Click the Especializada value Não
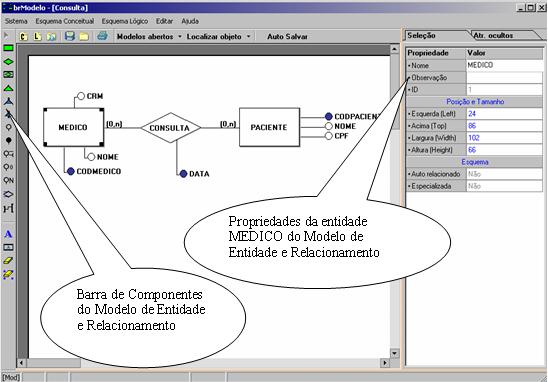 point(504,186)
